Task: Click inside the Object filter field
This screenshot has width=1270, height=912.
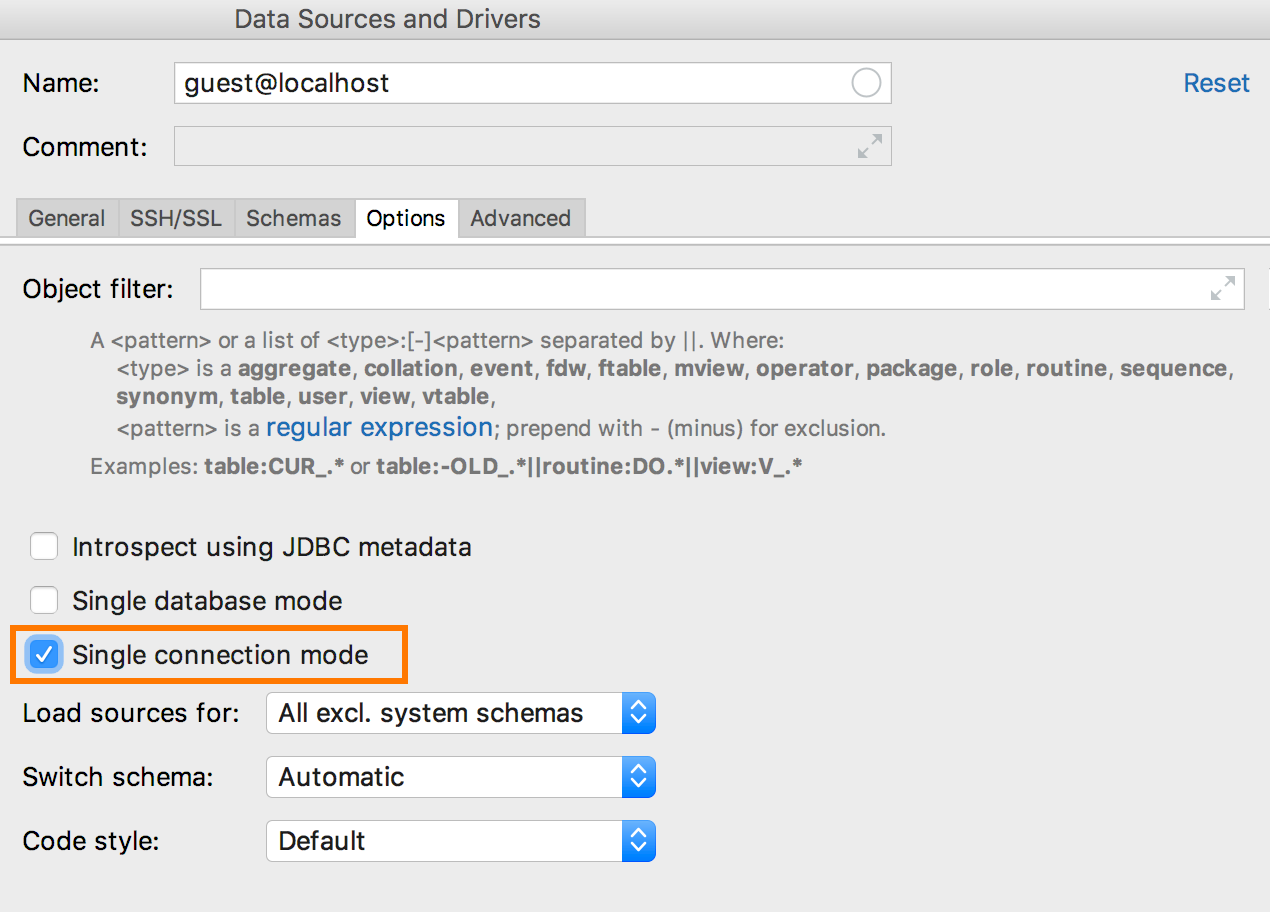Action: point(700,289)
